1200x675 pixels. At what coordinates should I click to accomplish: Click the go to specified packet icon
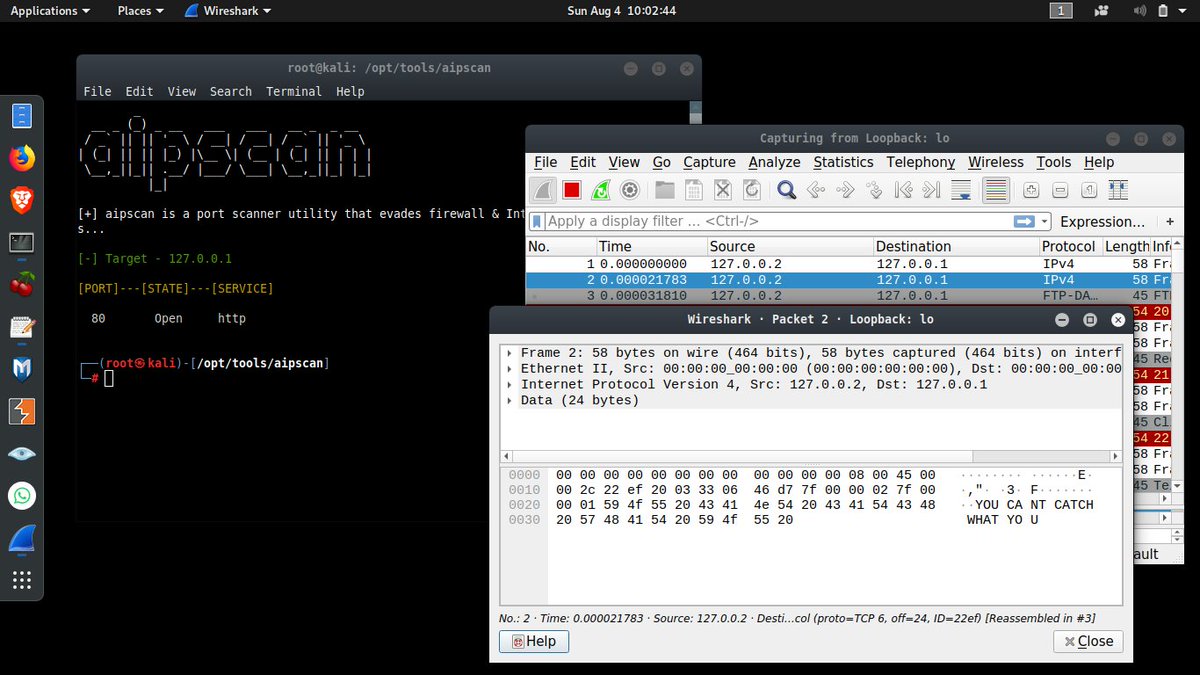(x=874, y=190)
